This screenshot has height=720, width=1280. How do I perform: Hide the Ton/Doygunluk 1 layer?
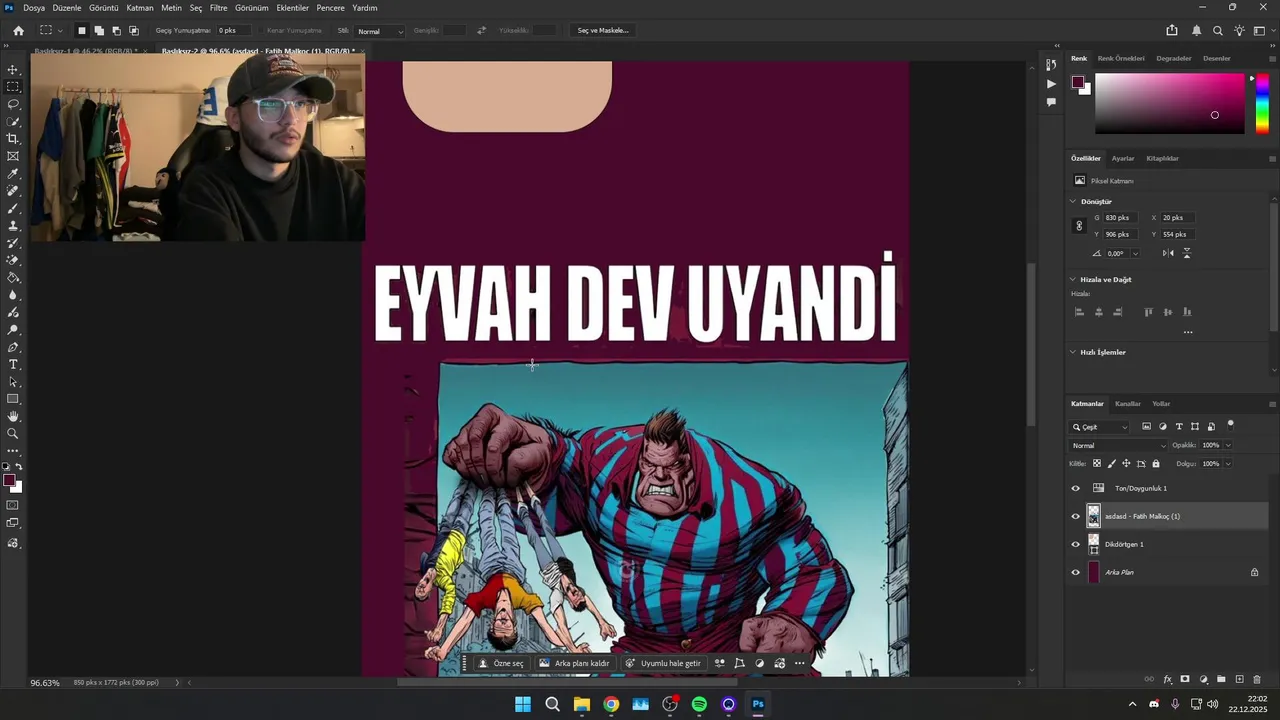click(x=1076, y=488)
